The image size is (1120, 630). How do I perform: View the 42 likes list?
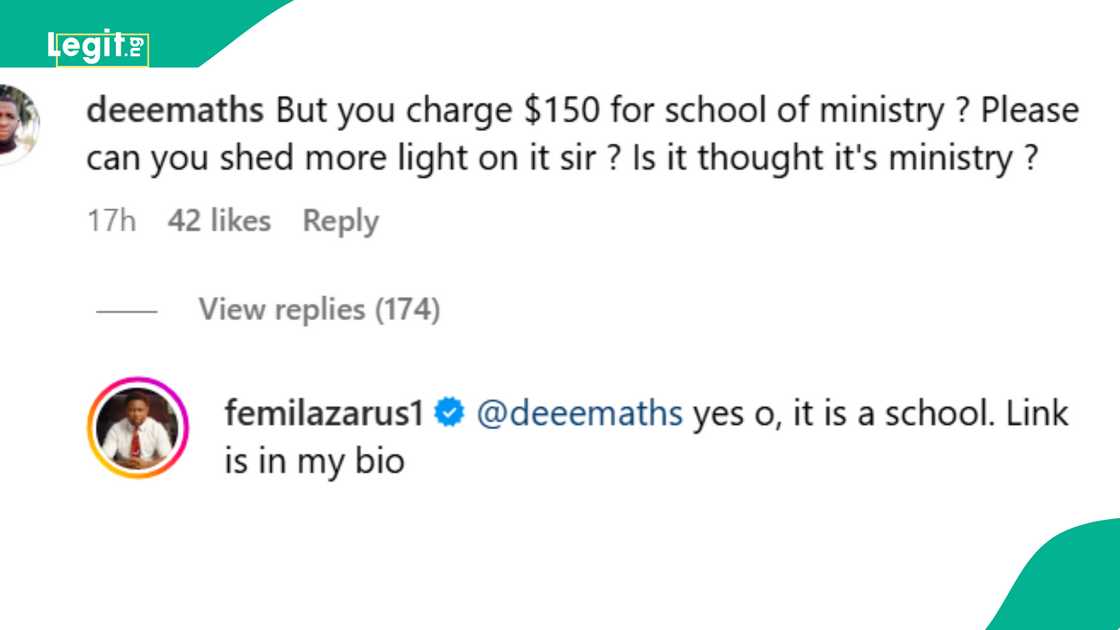(x=219, y=221)
